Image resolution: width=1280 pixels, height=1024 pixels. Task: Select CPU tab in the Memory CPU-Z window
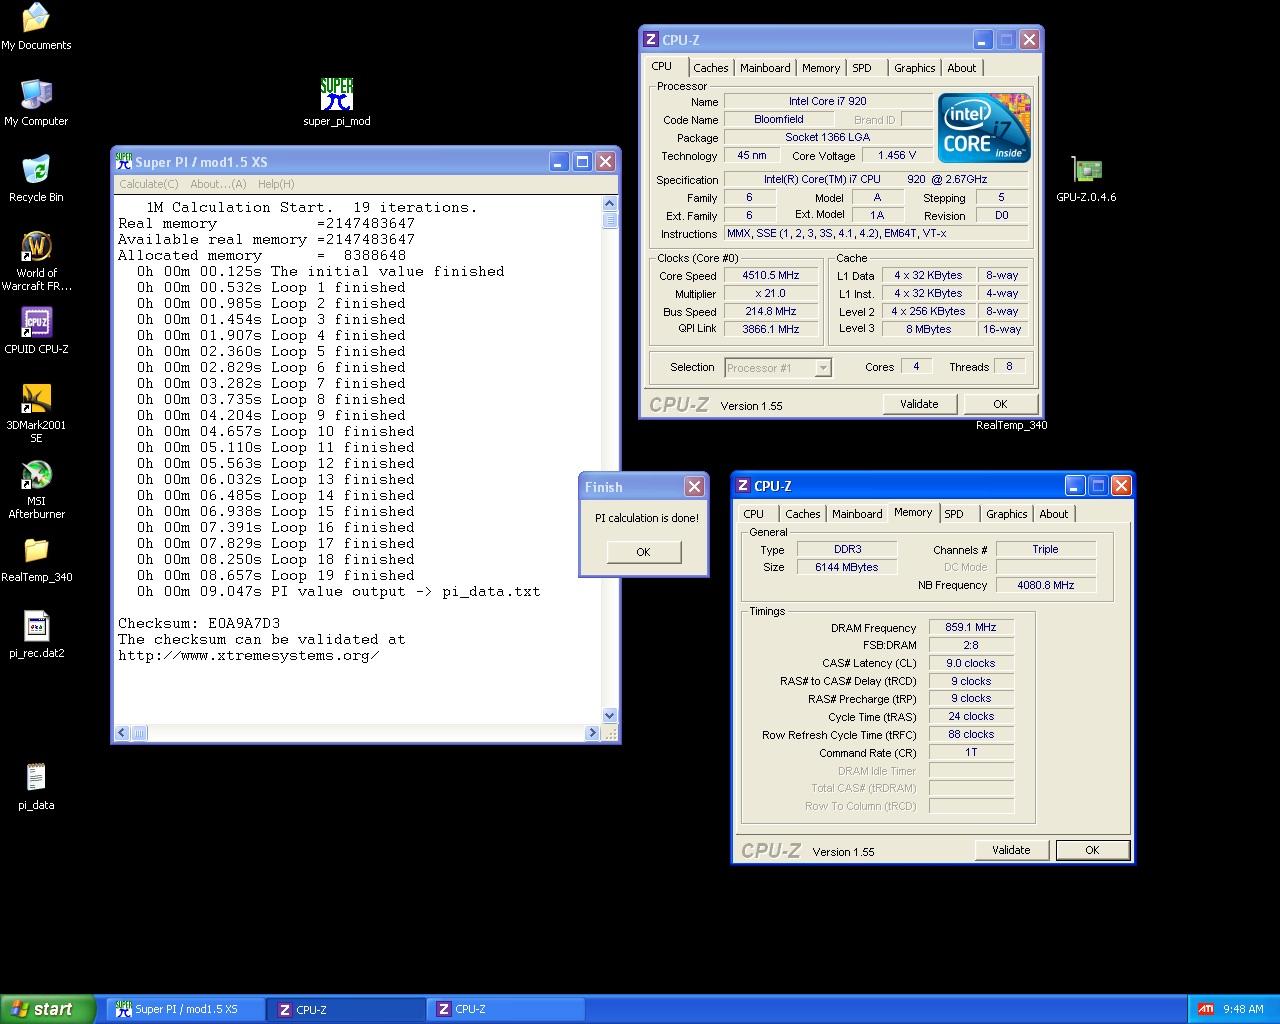point(754,514)
